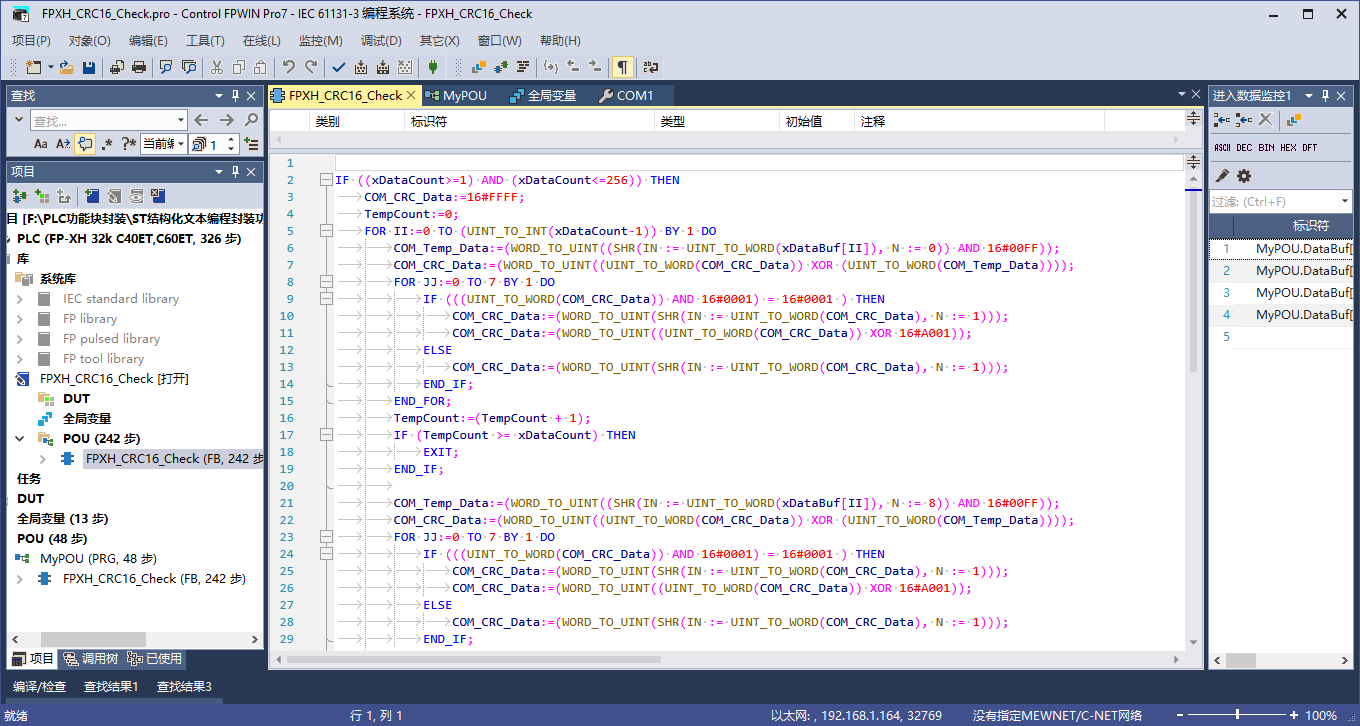Click the printer icon in the toolbar
Viewport: 1360px width, 726px height.
pyautogui.click(x=139, y=67)
